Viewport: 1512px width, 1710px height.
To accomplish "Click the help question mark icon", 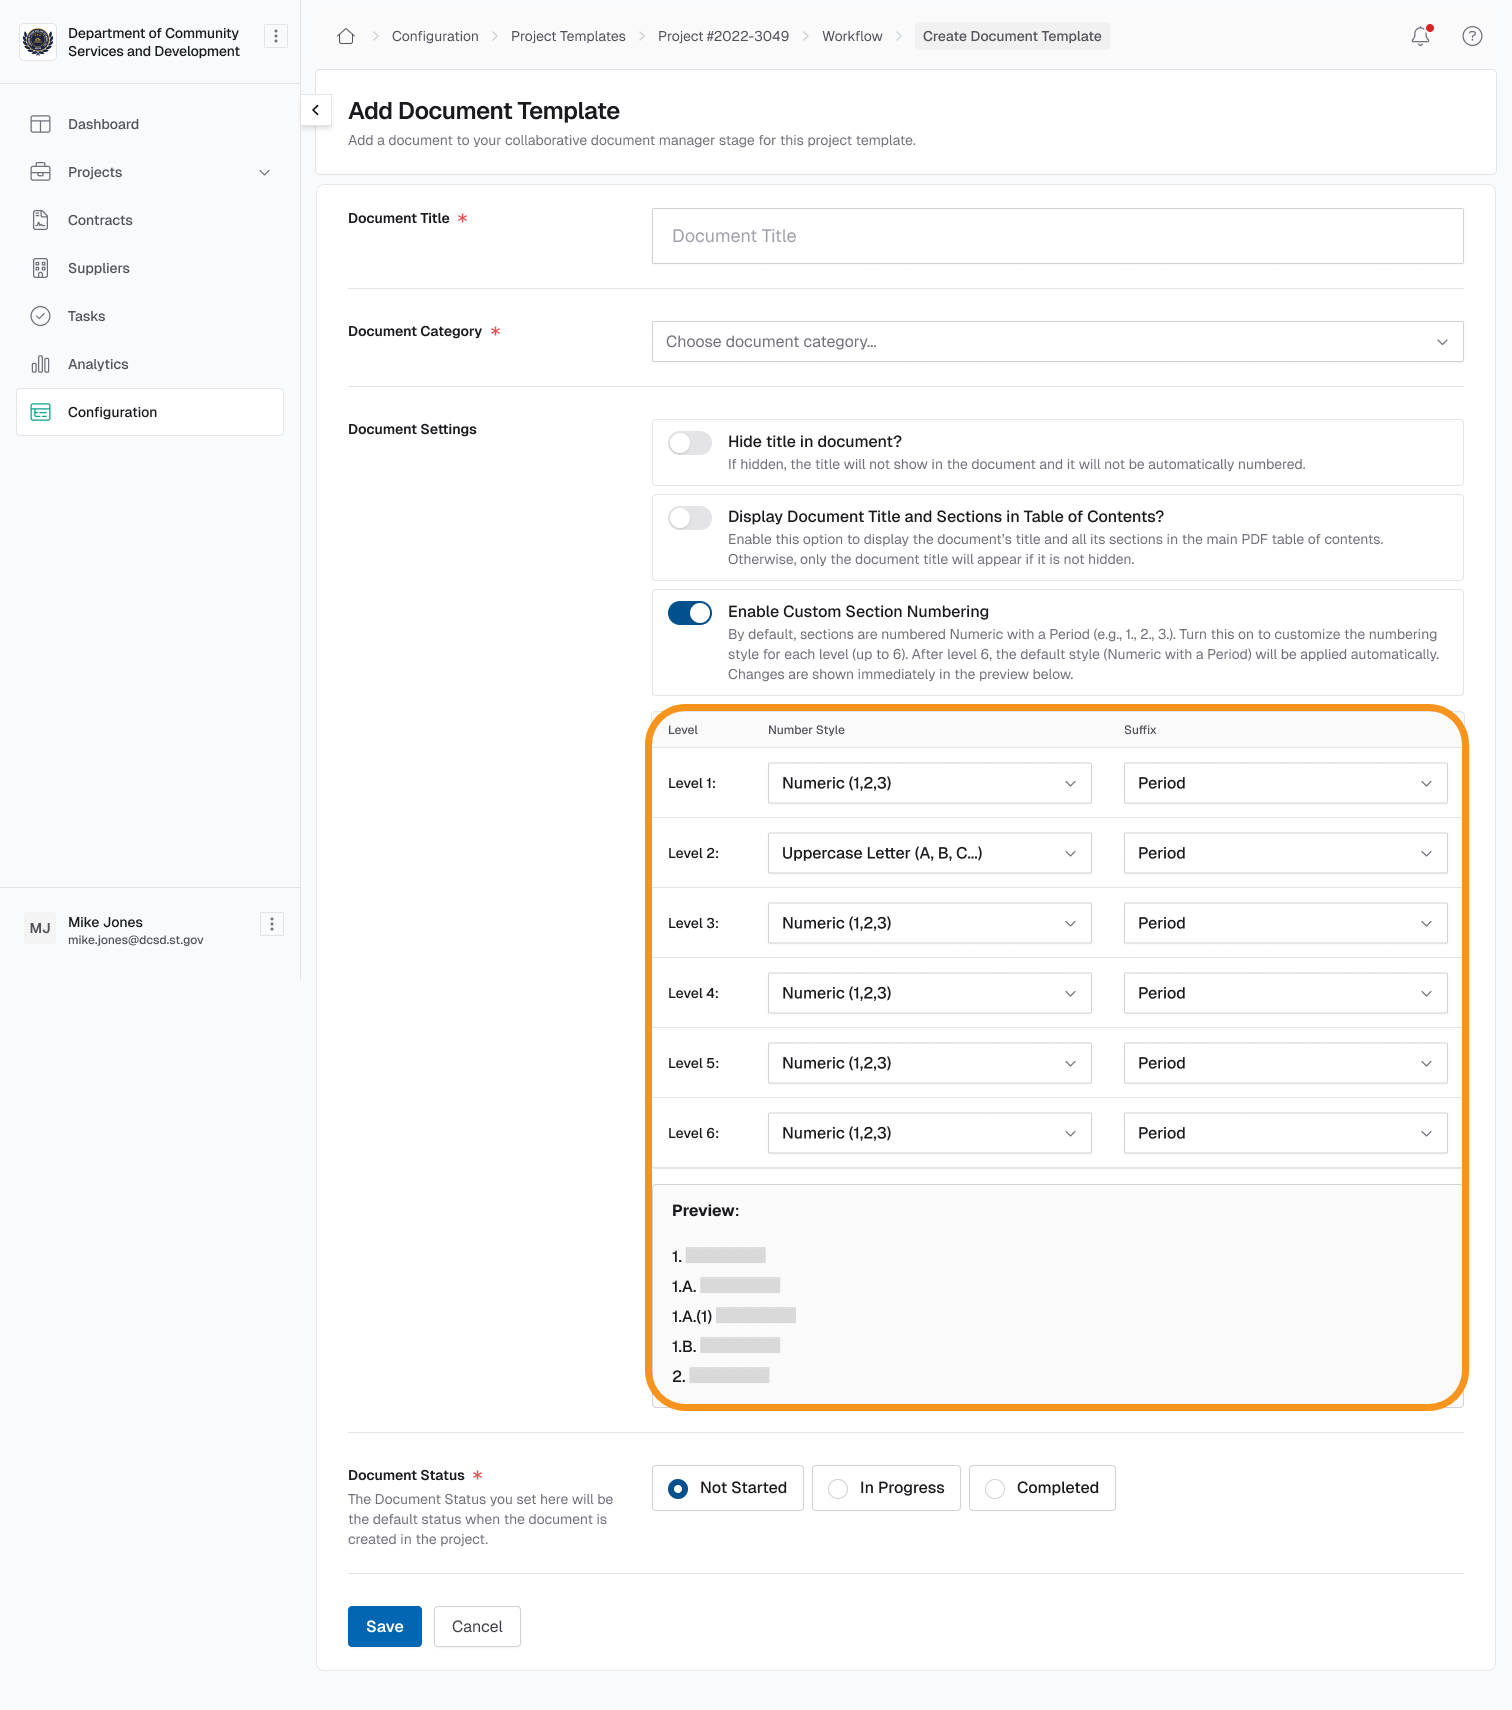I will point(1472,36).
